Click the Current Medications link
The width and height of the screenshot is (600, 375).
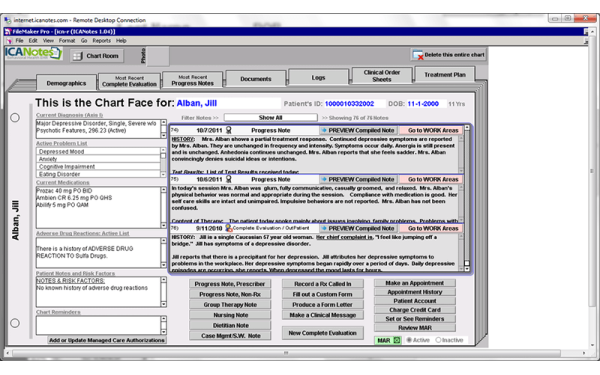click(x=62, y=183)
